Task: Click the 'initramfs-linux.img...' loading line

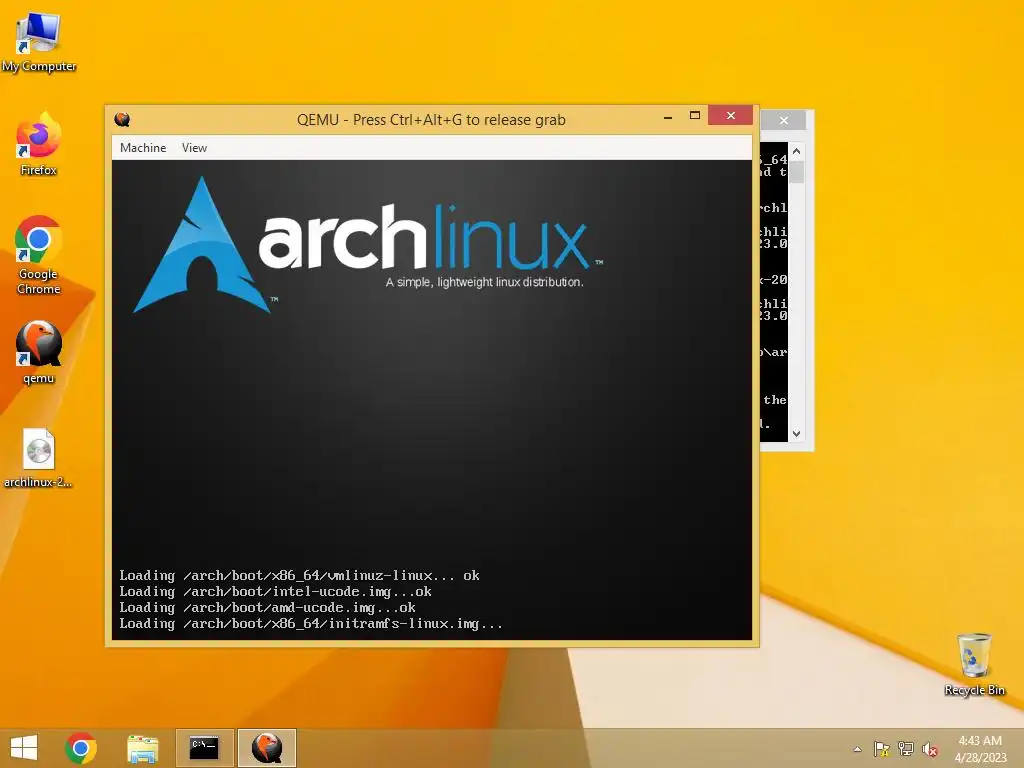Action: 311,624
